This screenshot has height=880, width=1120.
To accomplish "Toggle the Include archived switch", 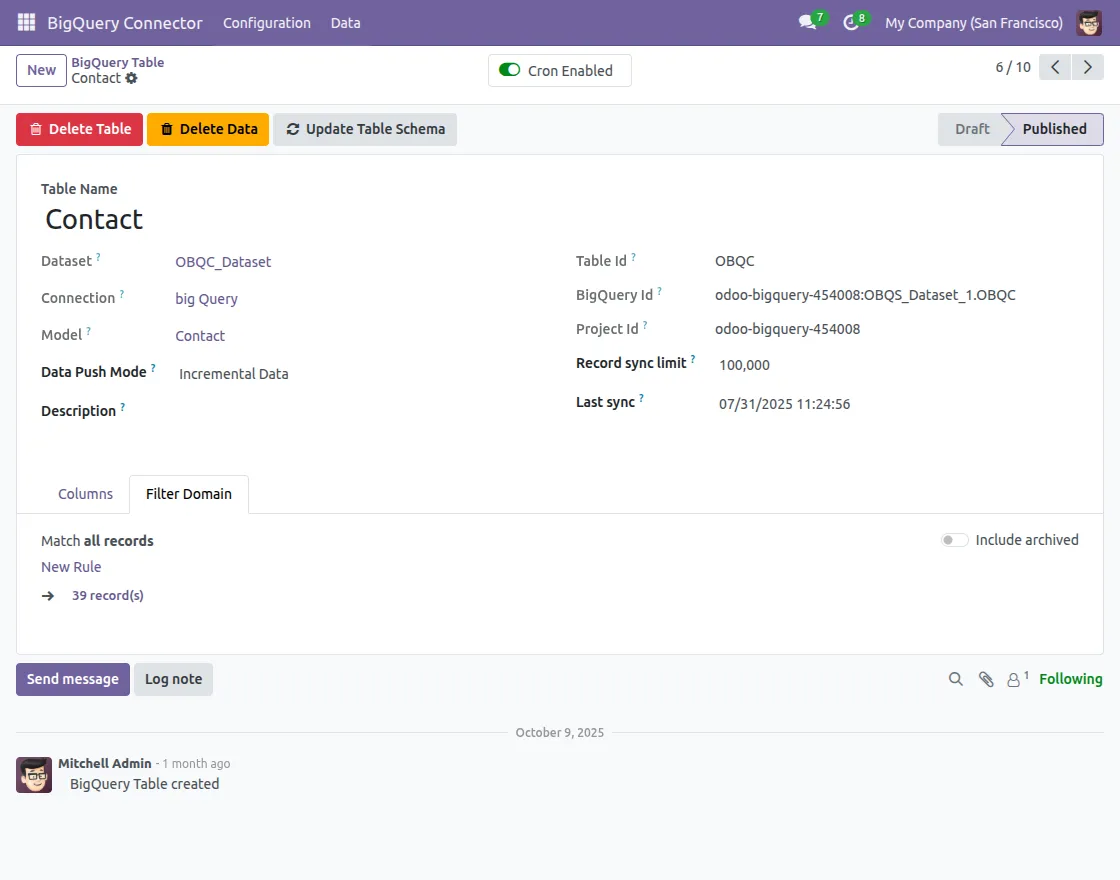I will 954,540.
